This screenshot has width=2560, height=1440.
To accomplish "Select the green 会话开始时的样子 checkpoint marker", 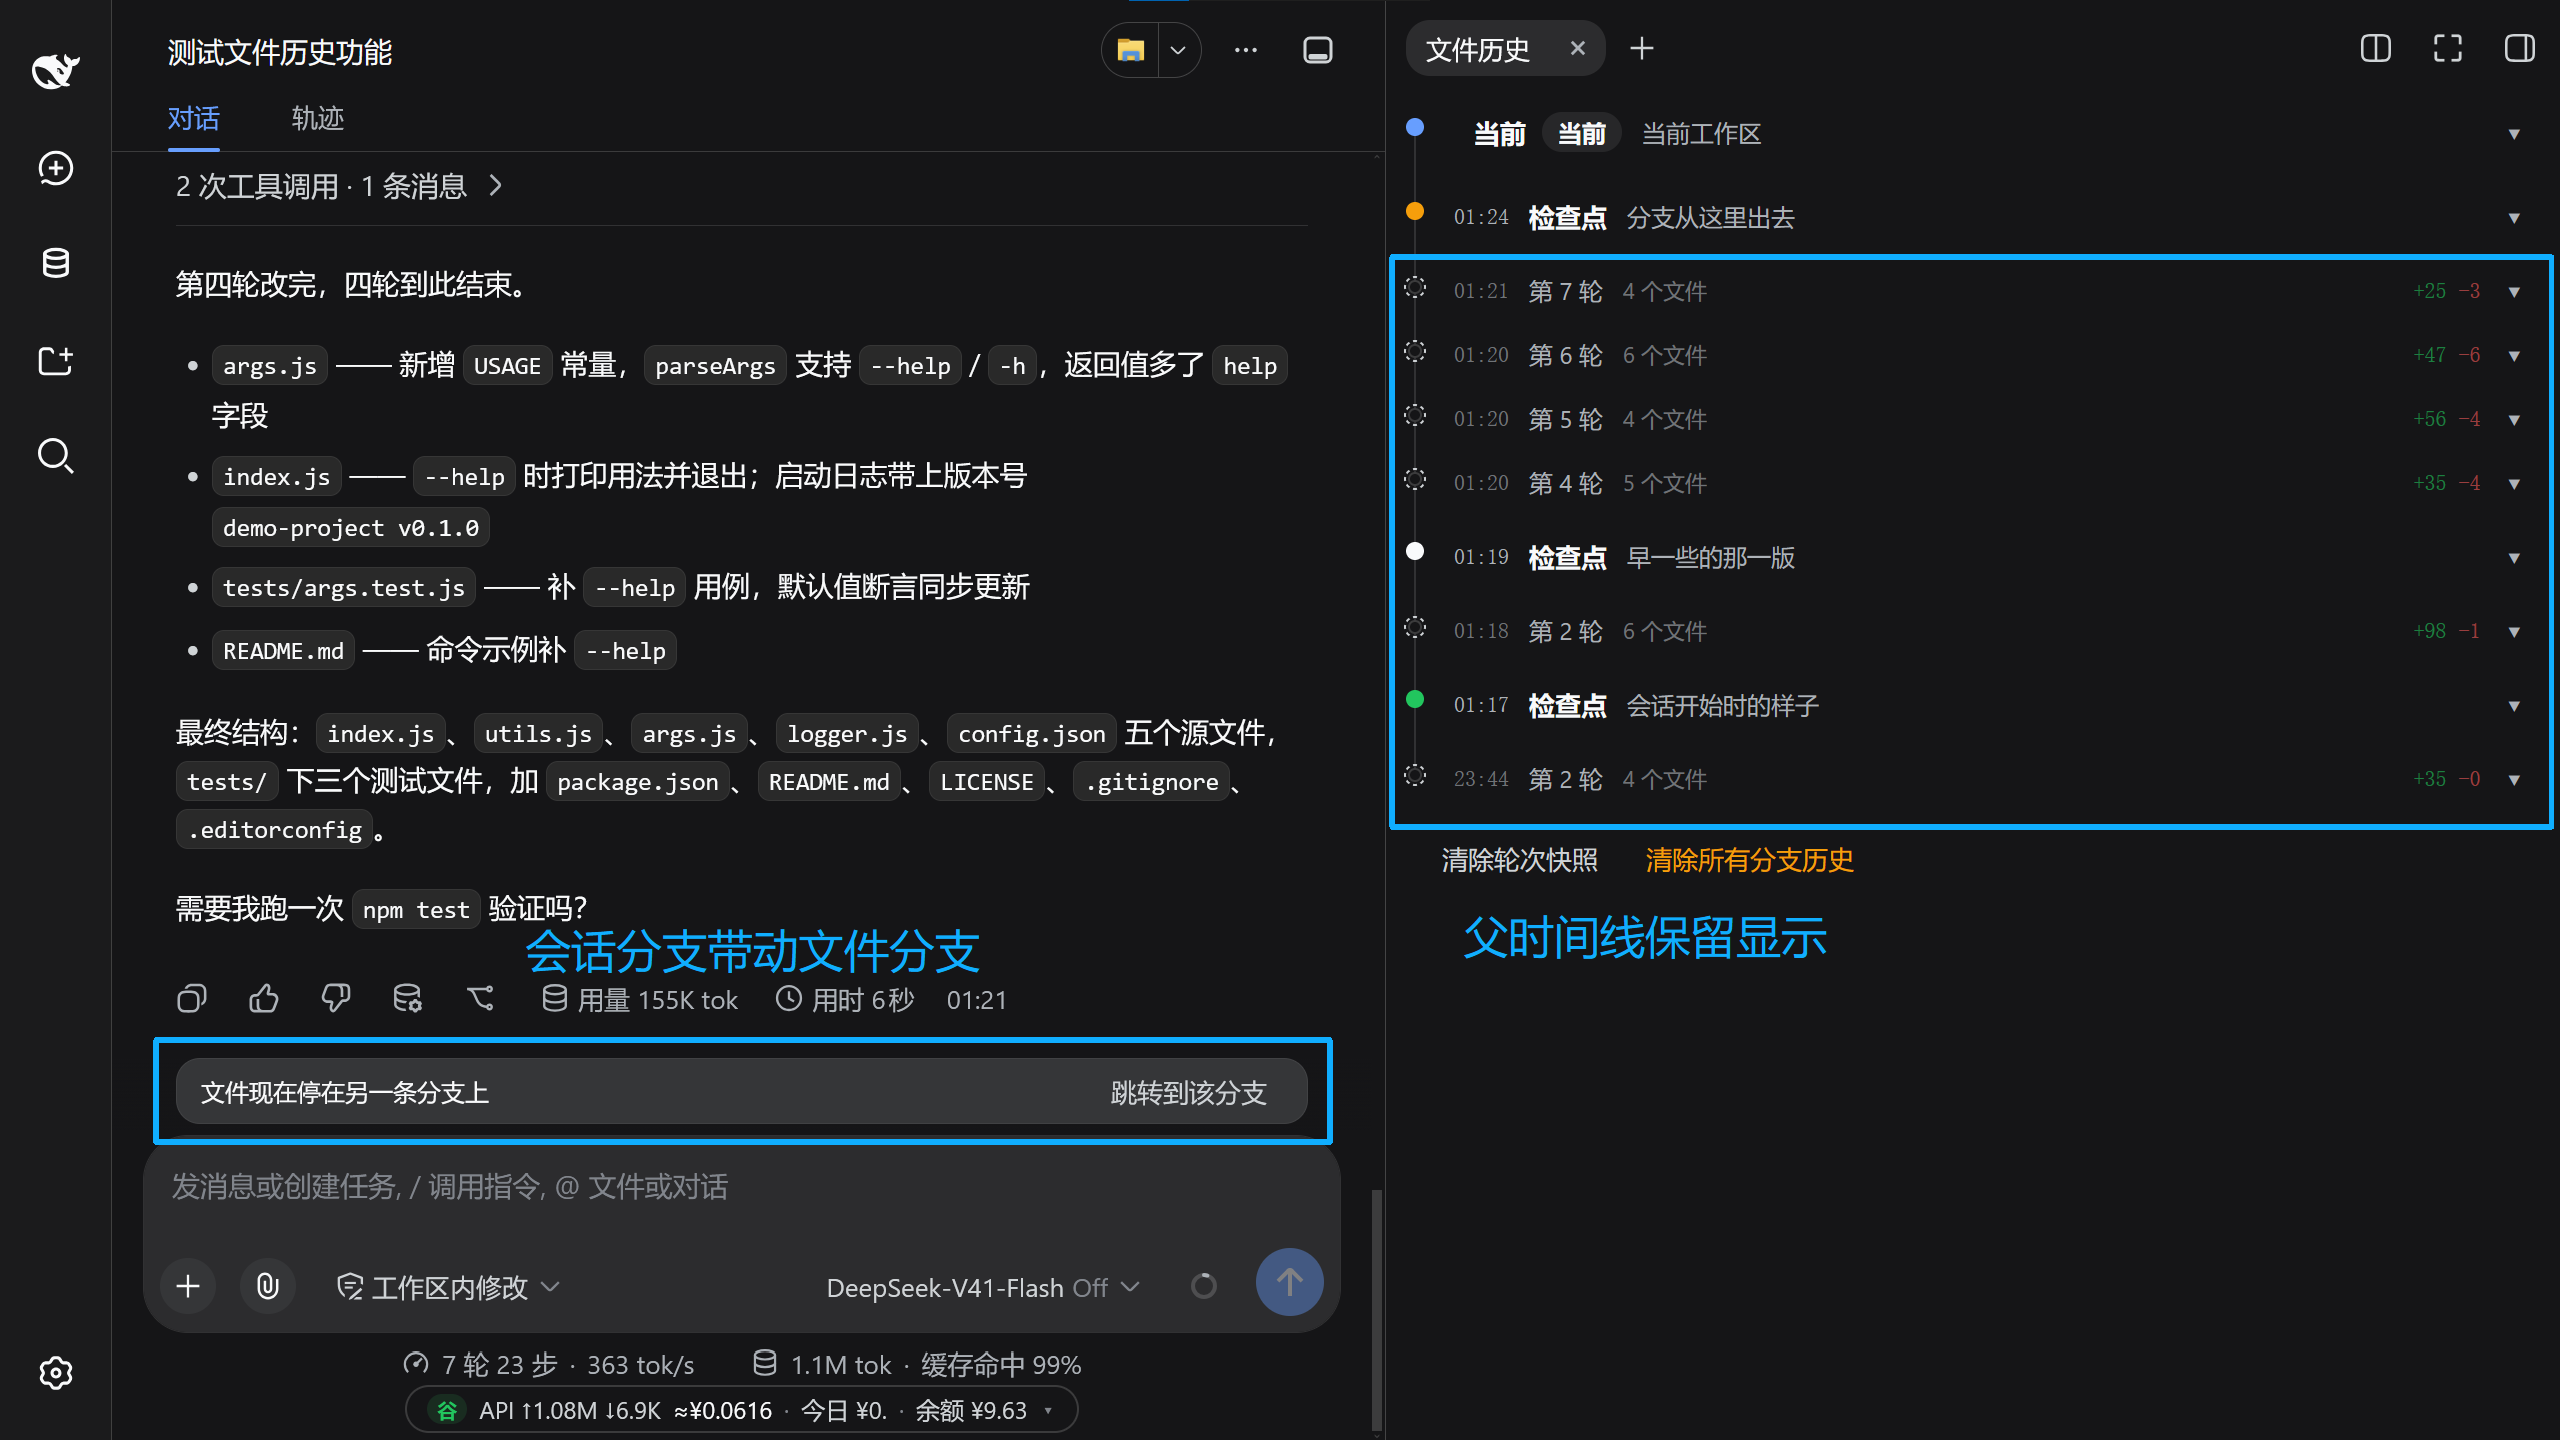I will pyautogui.click(x=1415, y=699).
